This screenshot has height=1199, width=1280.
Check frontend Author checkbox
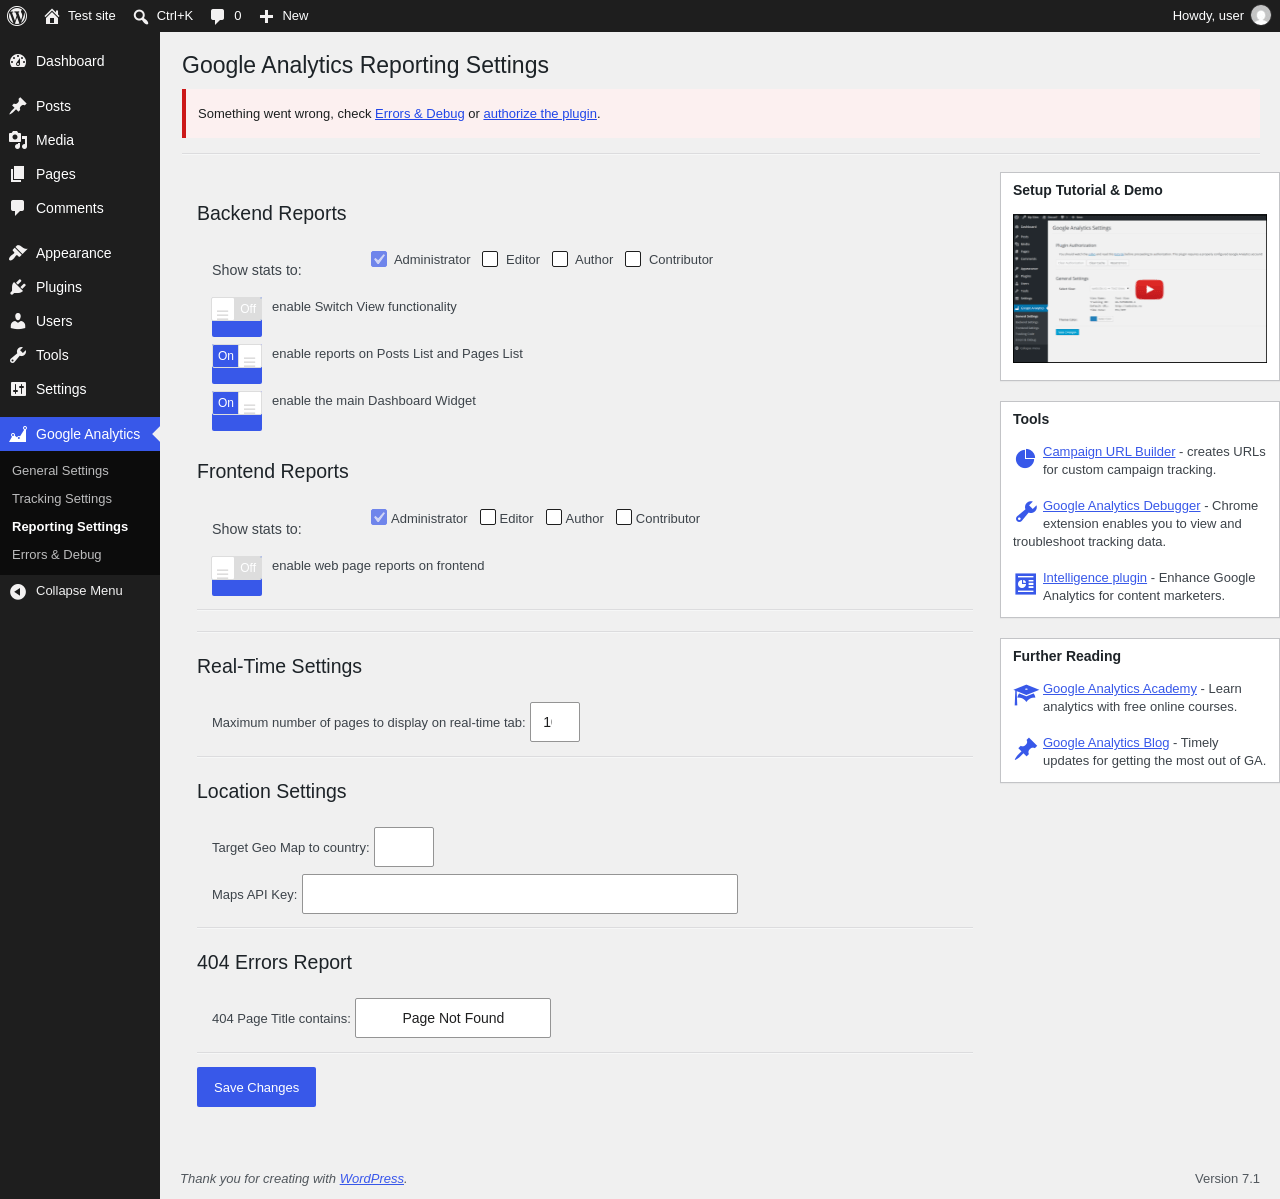pyautogui.click(x=554, y=517)
